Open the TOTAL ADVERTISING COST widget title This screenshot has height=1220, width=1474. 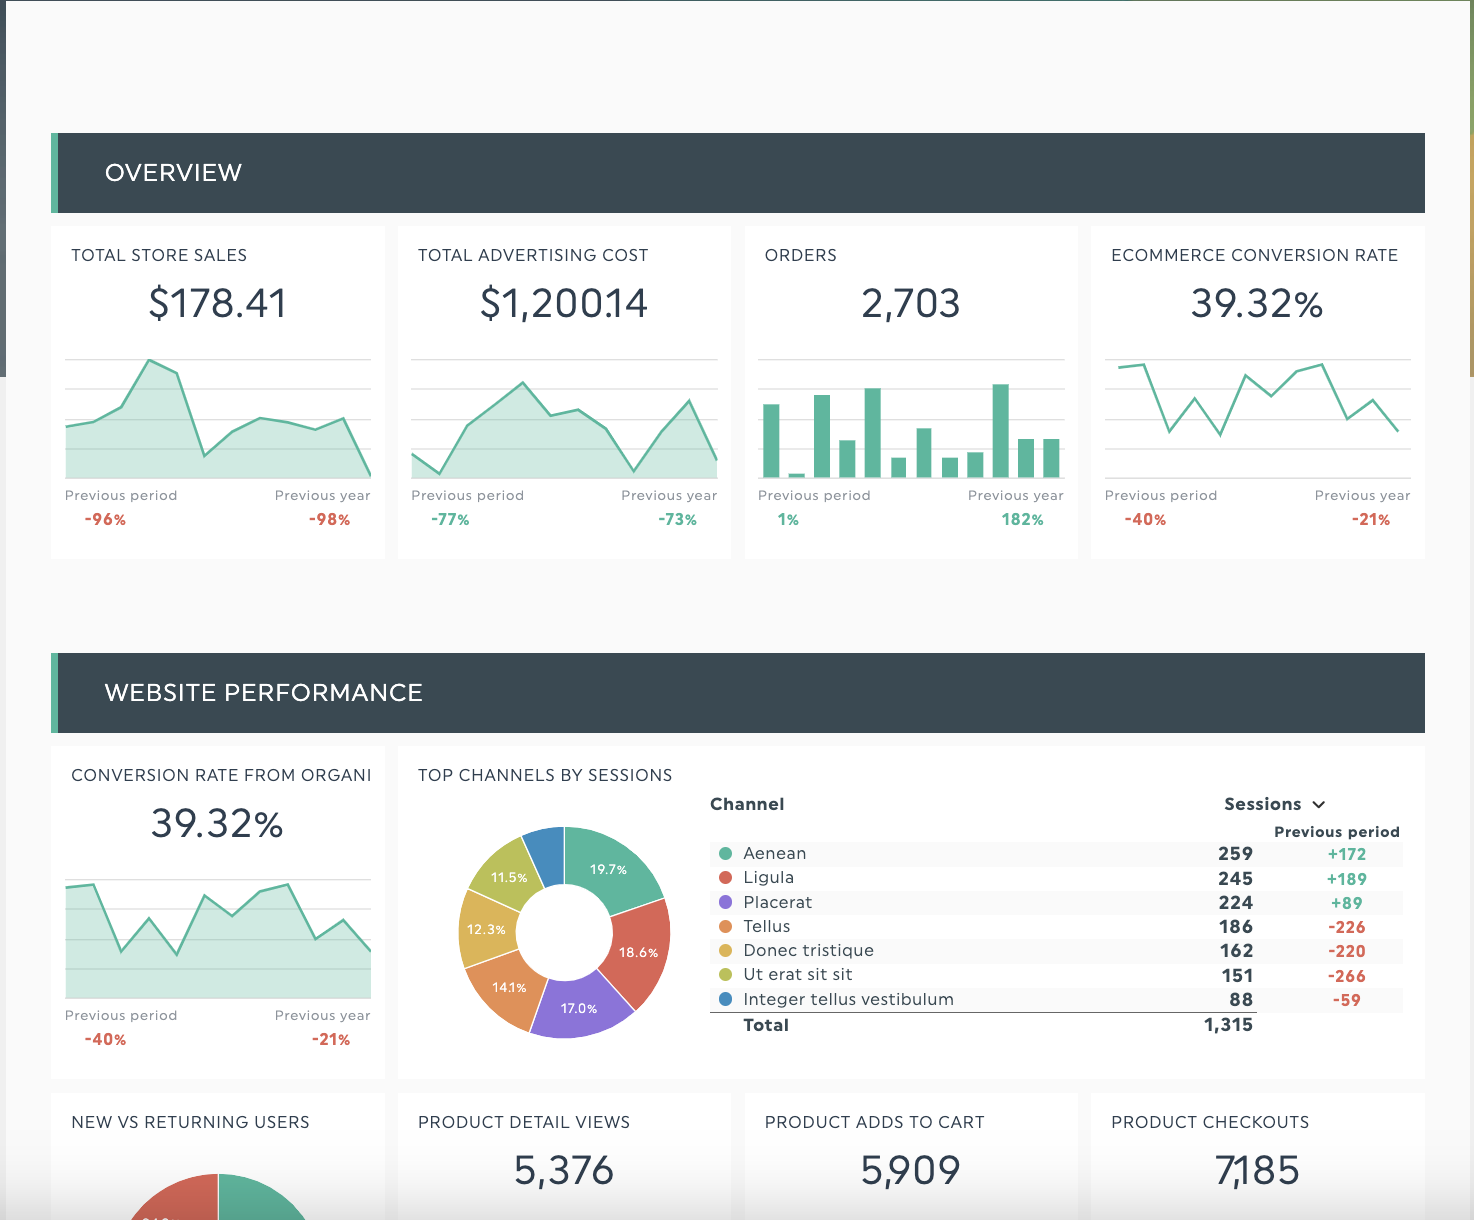tap(533, 255)
